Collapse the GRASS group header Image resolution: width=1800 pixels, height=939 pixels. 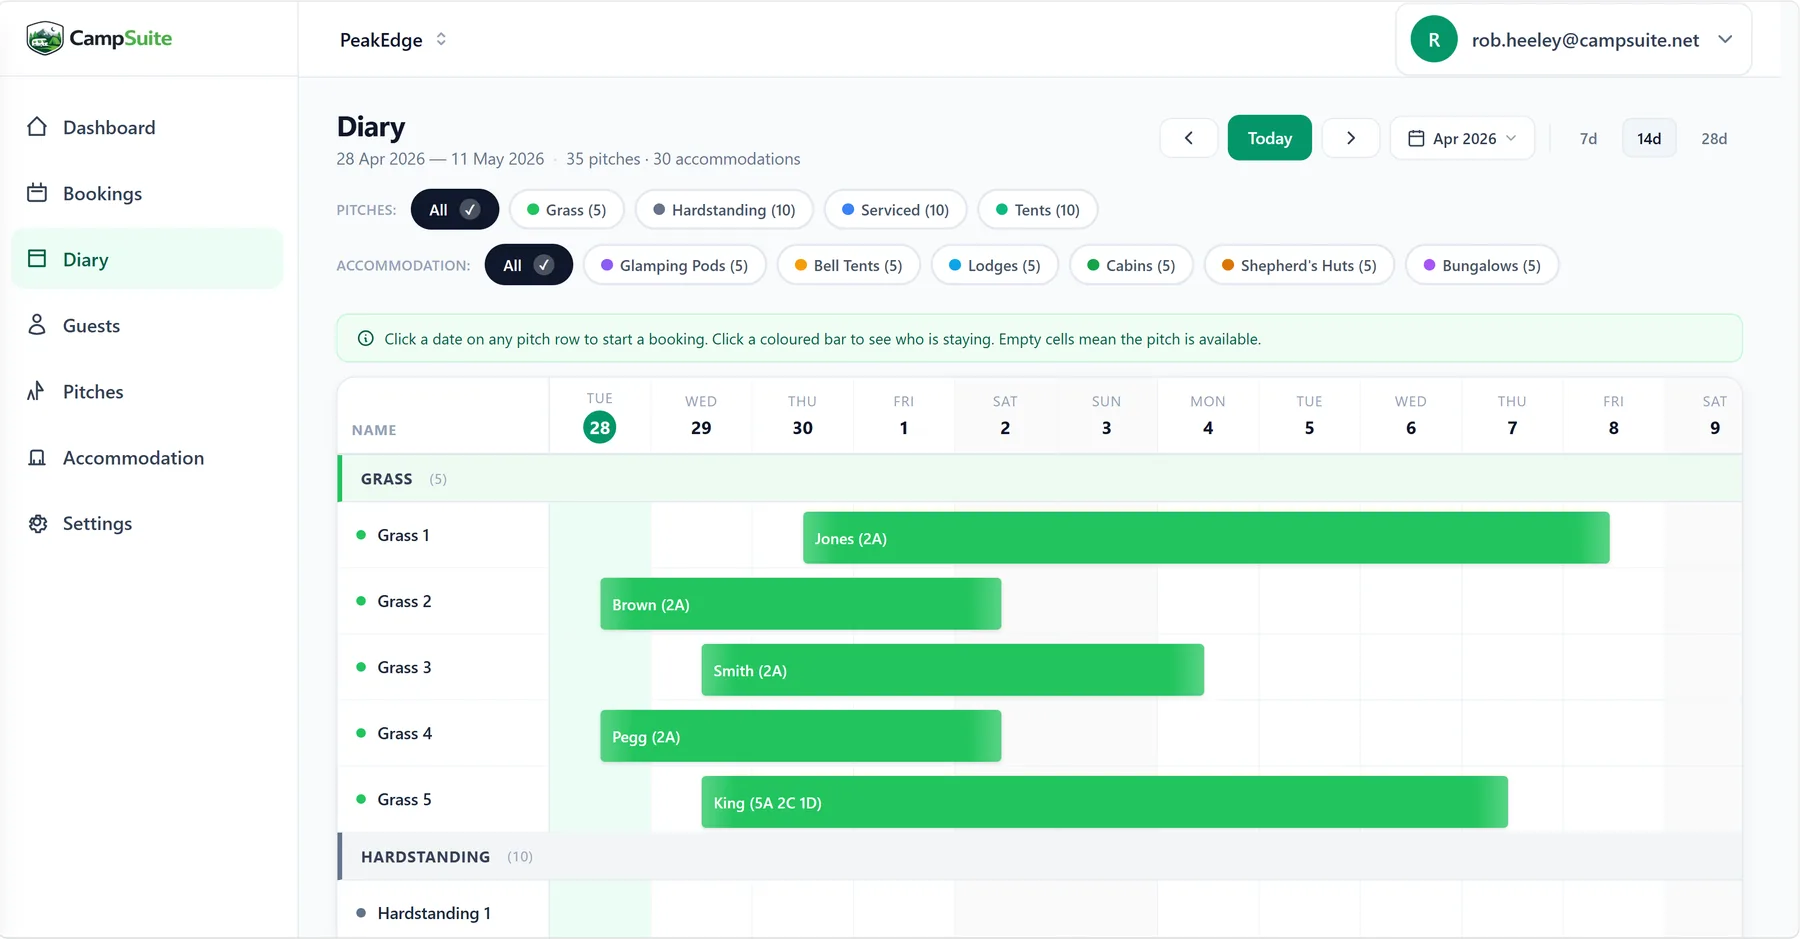1040,479
